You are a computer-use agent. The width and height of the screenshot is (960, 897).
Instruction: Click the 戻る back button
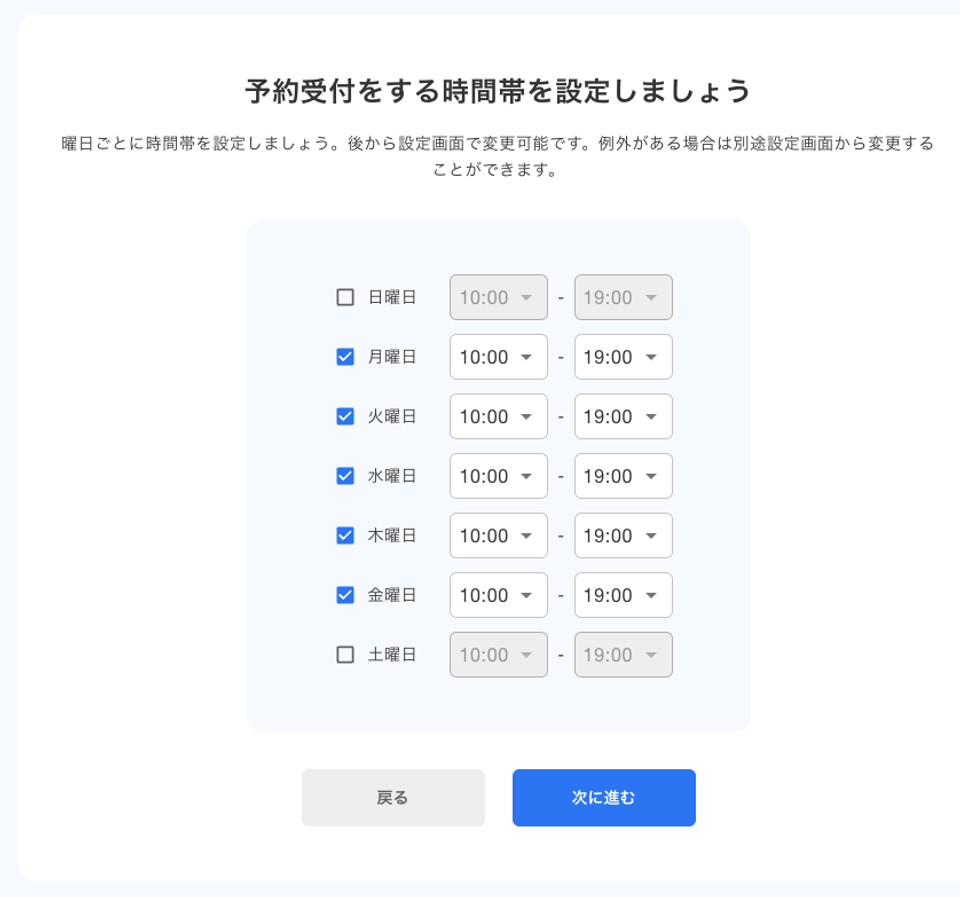click(x=393, y=798)
